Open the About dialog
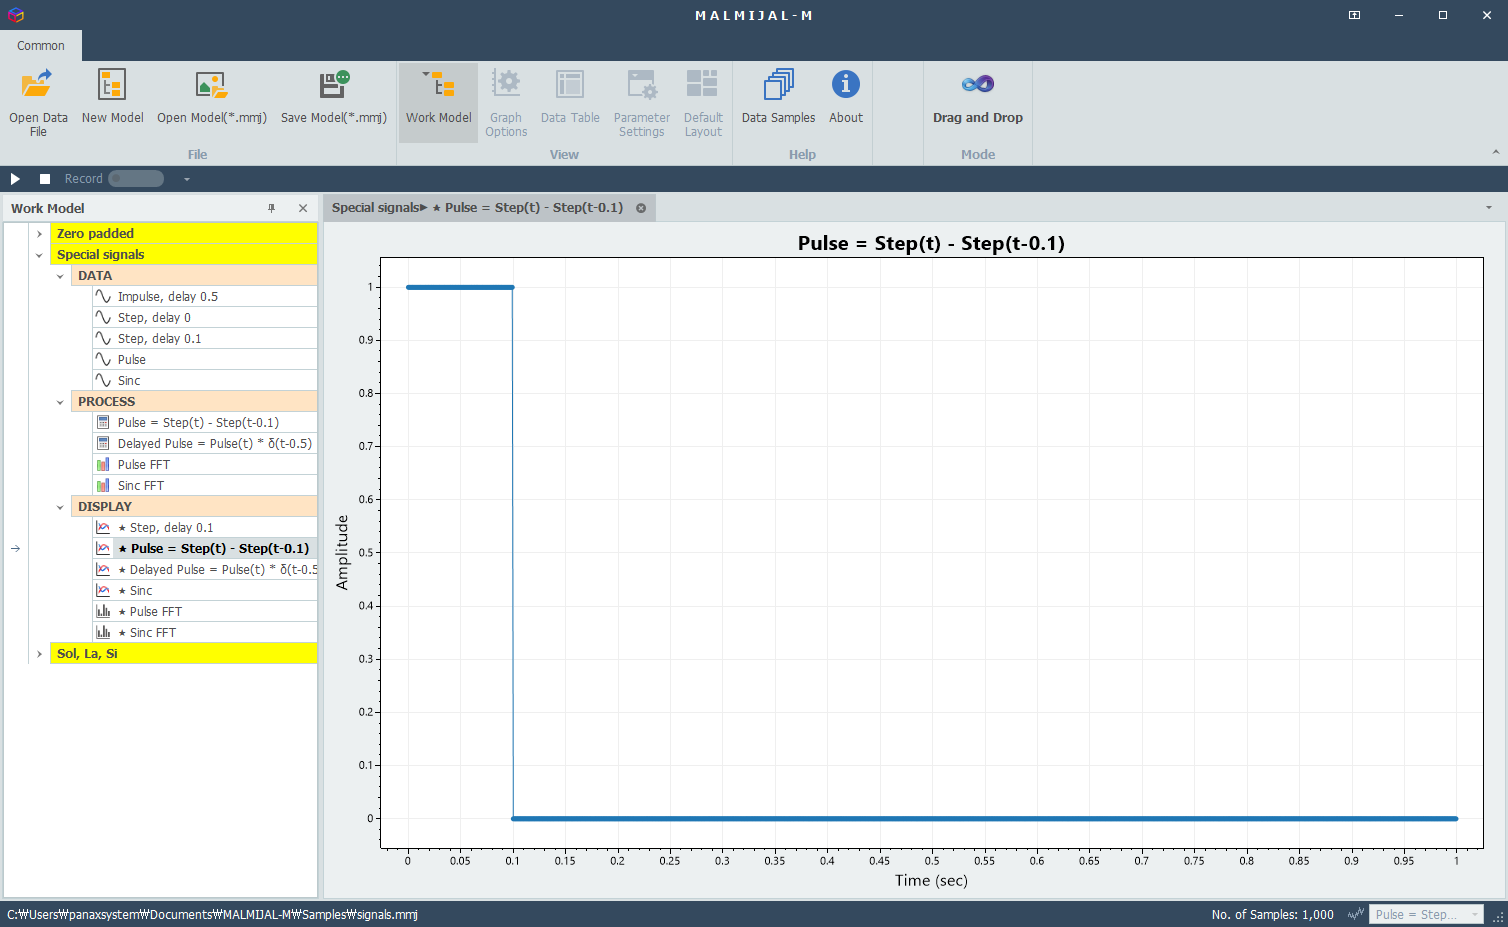Viewport: 1508px width, 927px height. (846, 102)
